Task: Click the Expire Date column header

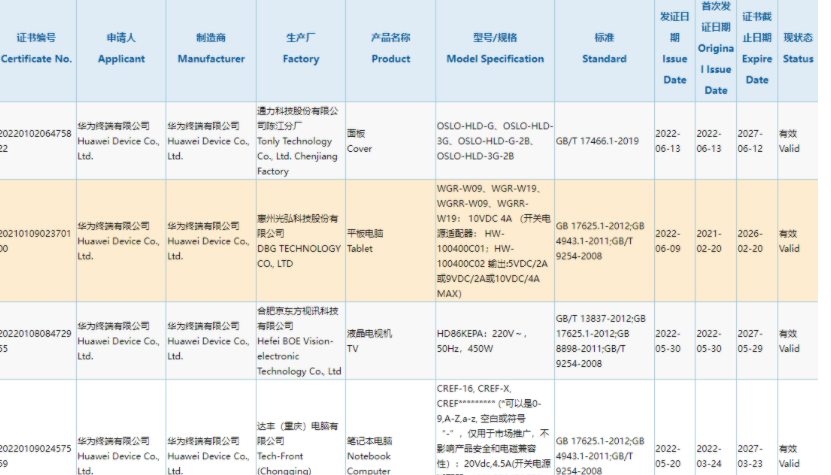Action: tap(757, 49)
